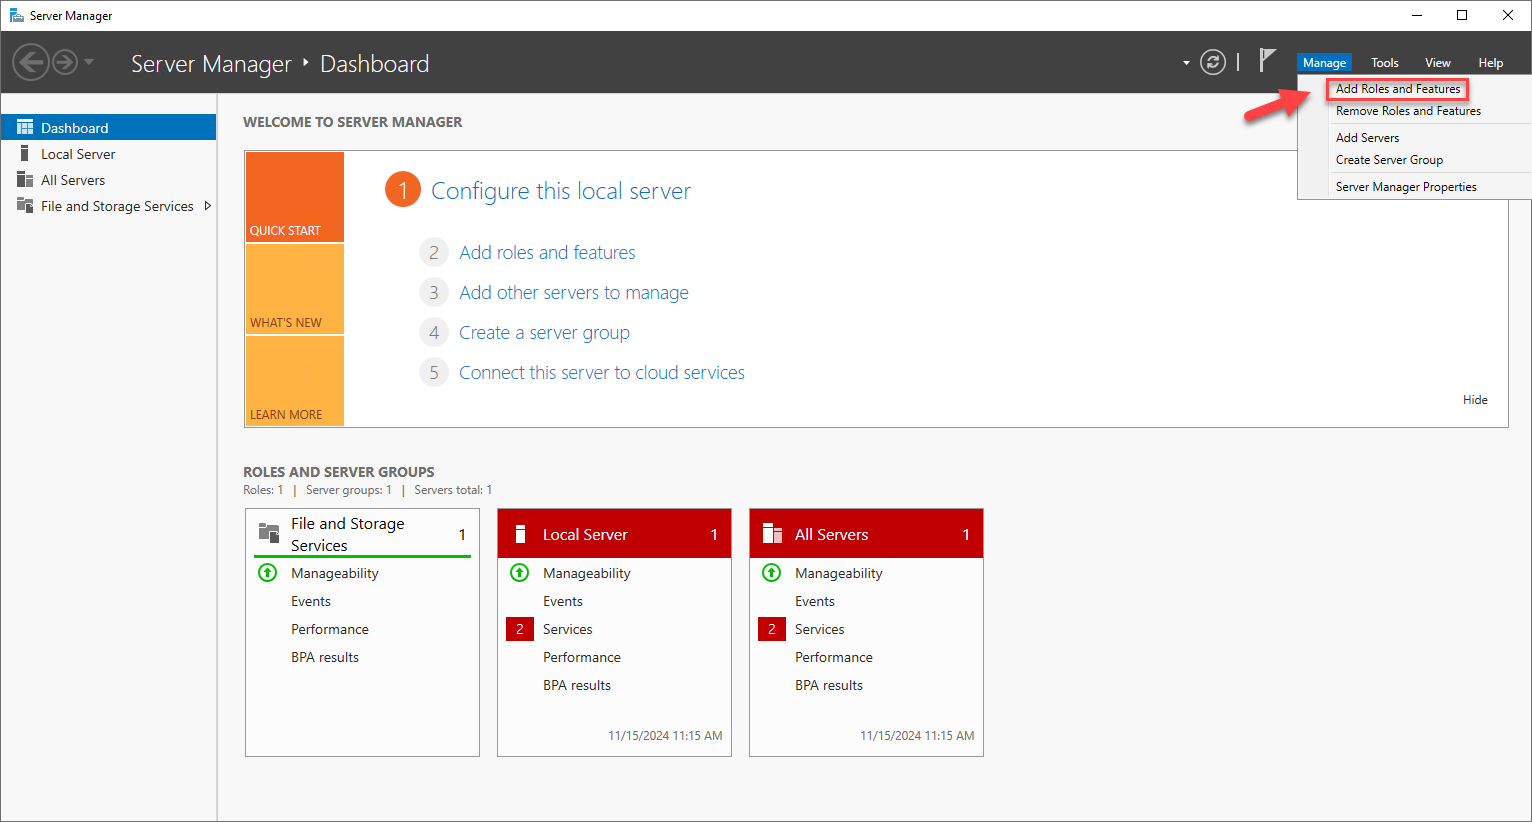Click the notifications flag icon
The image size is (1532, 822).
(x=1268, y=61)
